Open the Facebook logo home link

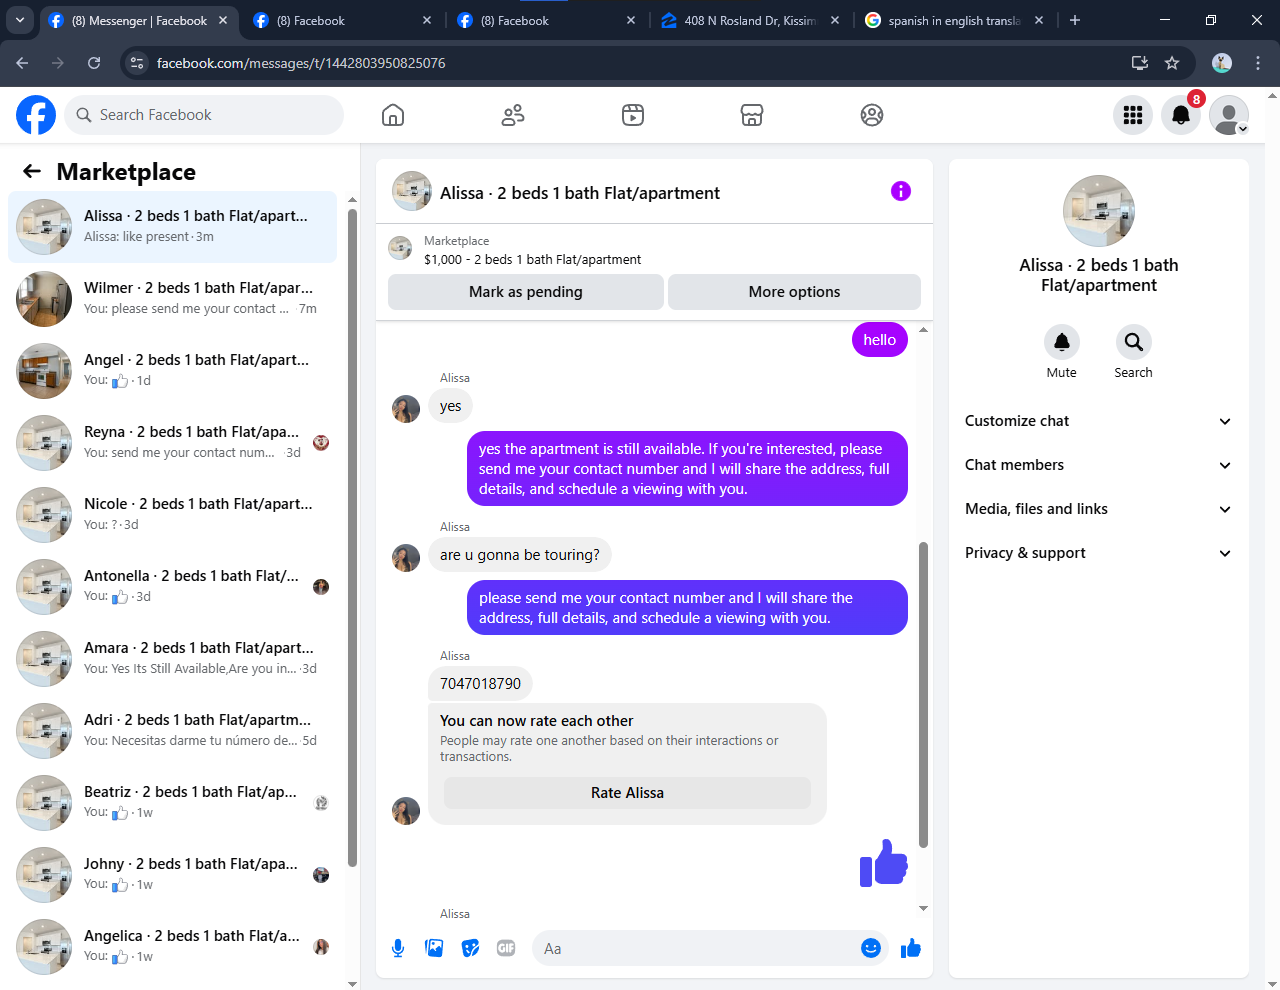36,115
